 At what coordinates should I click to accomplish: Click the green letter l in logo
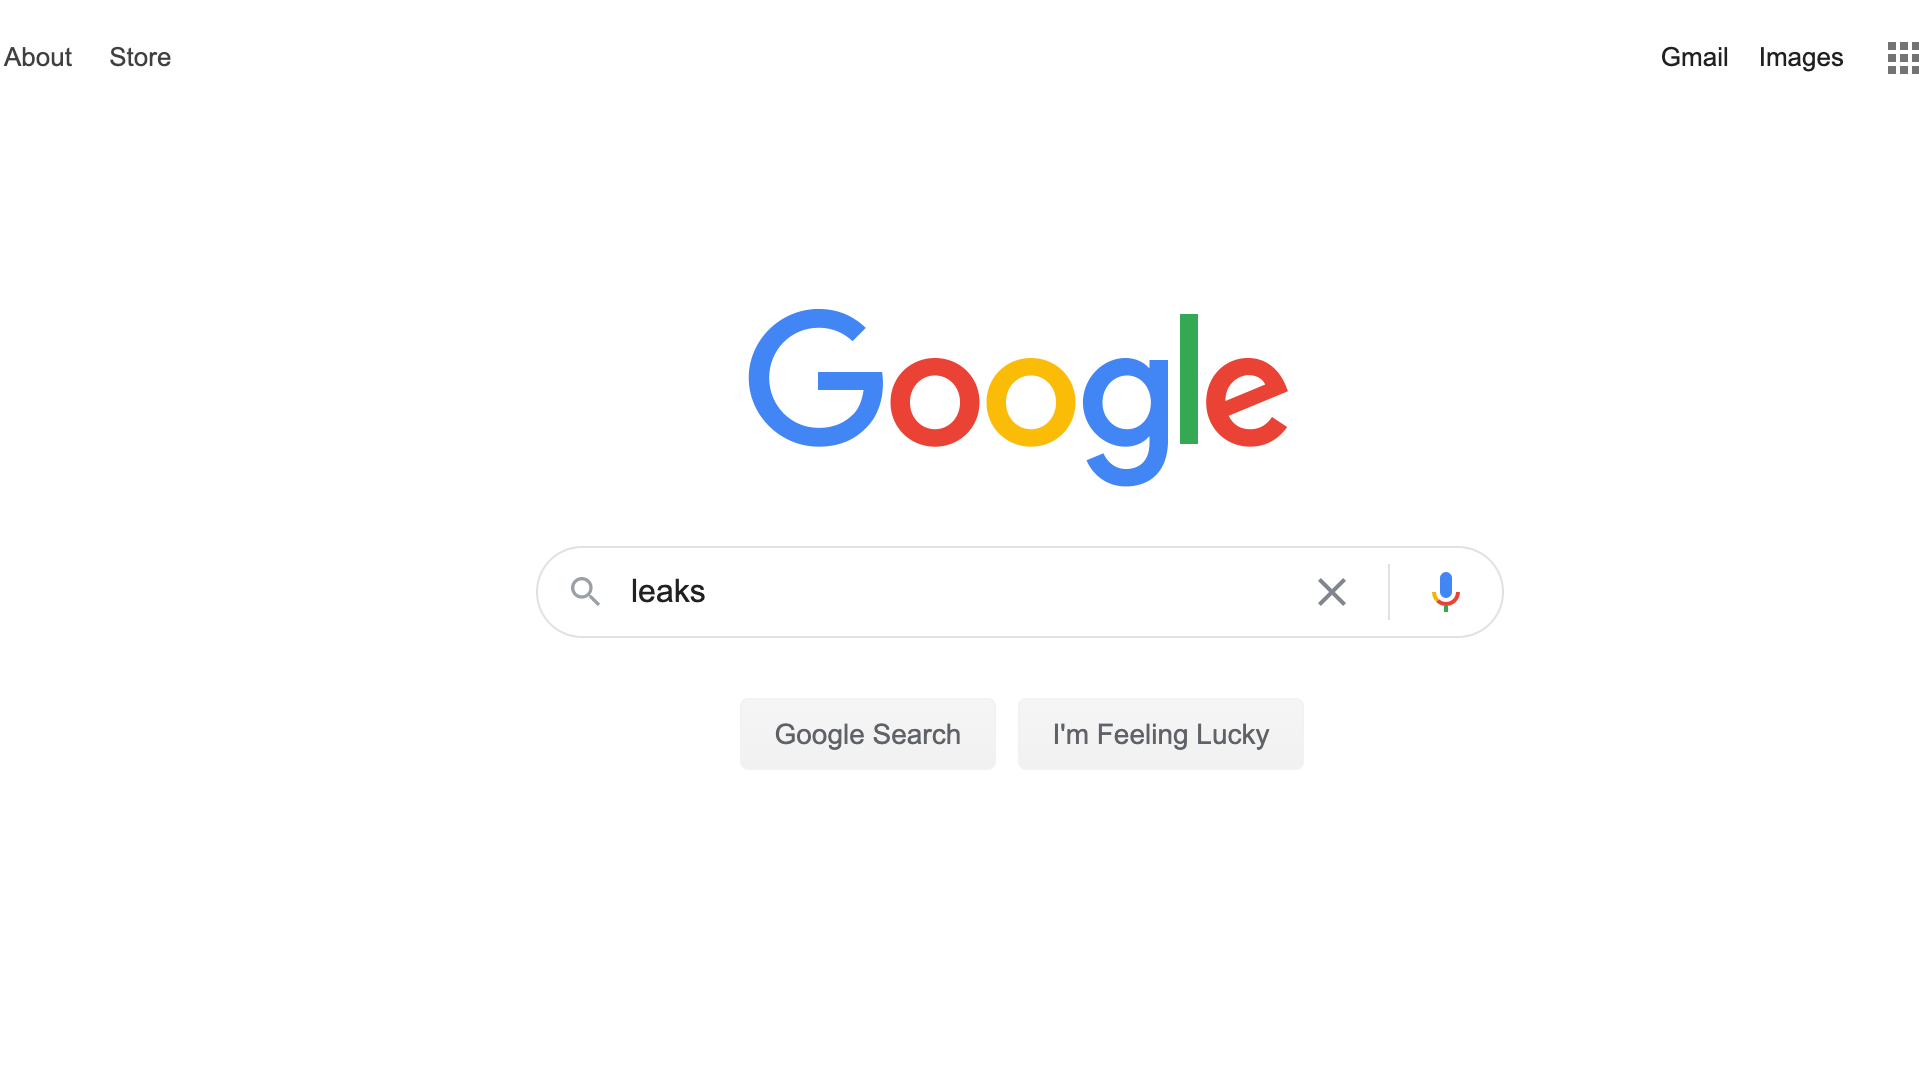pyautogui.click(x=1188, y=378)
